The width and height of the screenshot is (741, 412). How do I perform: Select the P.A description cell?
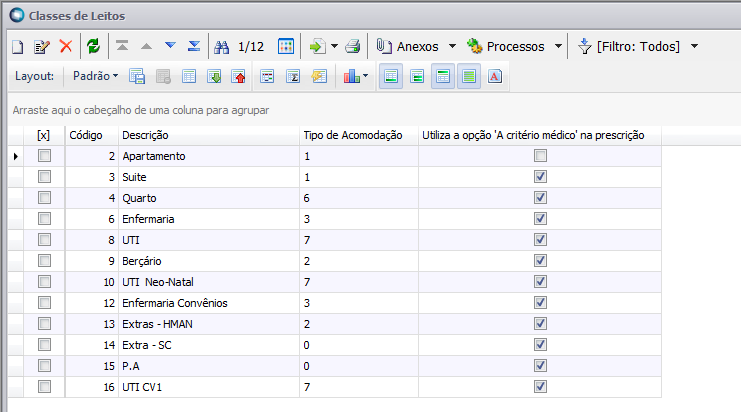pyautogui.click(x=209, y=366)
